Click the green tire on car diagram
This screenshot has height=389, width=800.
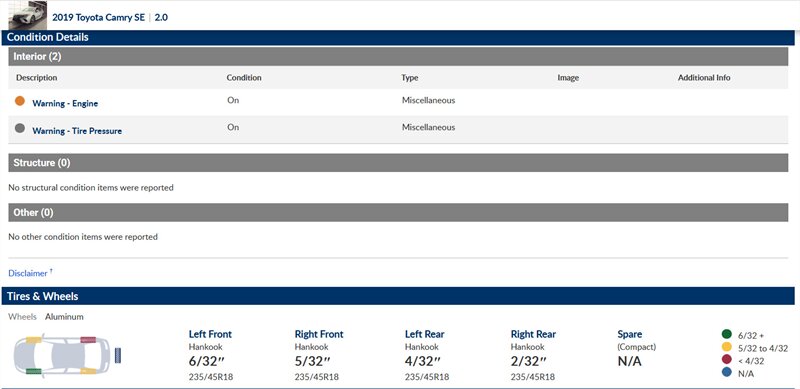(x=34, y=371)
